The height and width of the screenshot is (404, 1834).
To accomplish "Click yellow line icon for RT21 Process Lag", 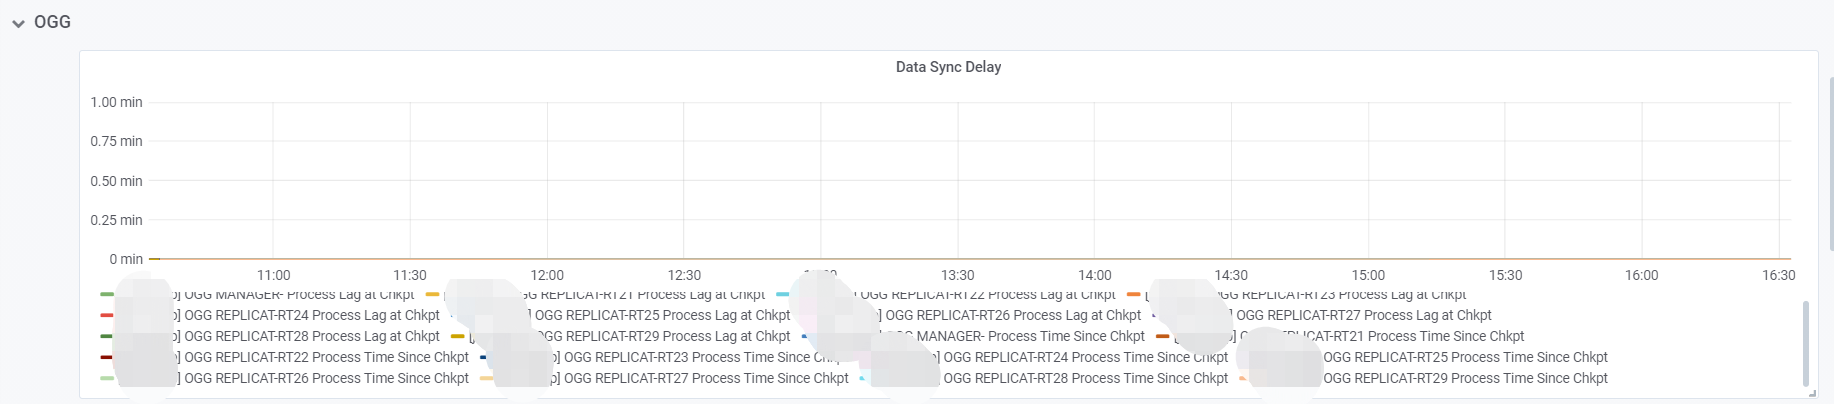I will coord(432,294).
